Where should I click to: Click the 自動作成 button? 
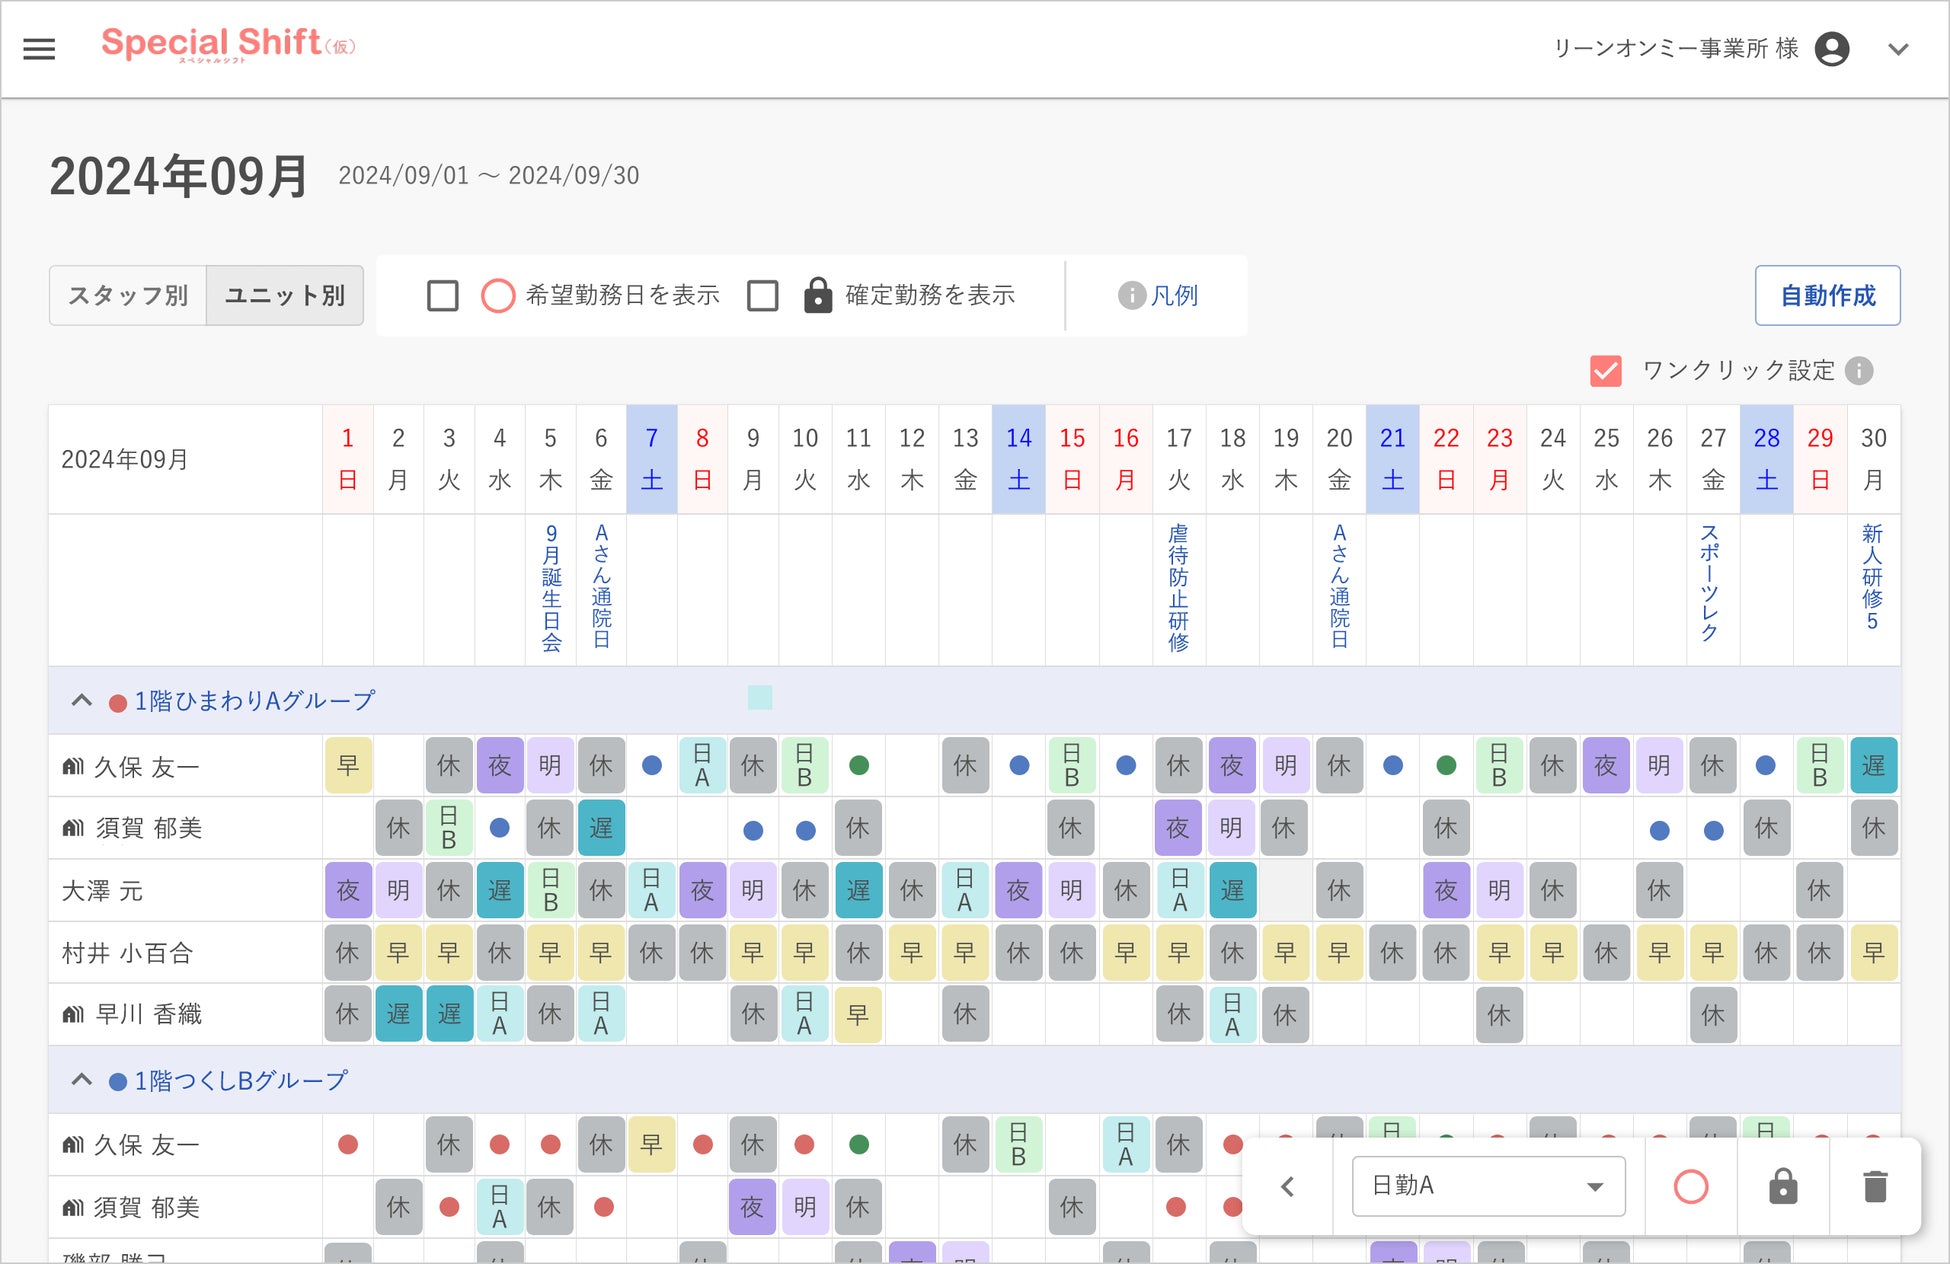1827,296
